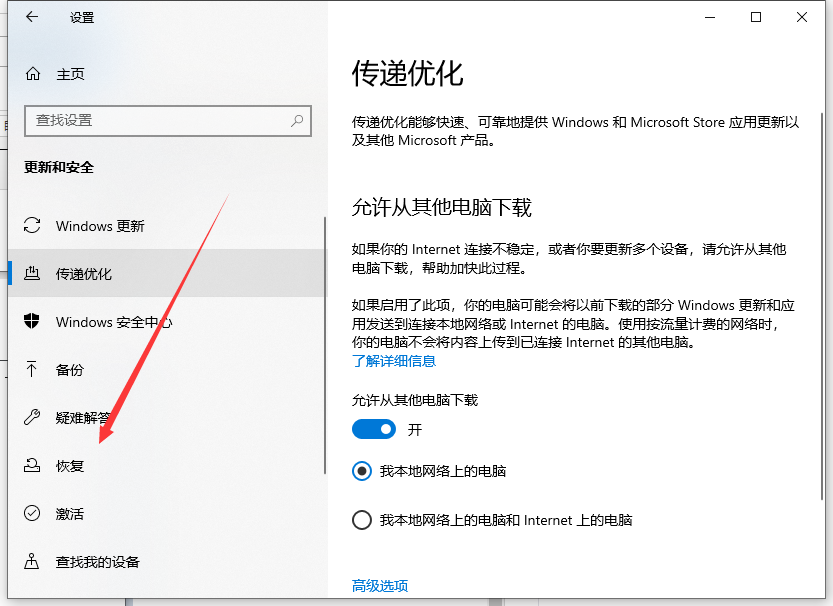Click the search magnifier icon

(297, 120)
